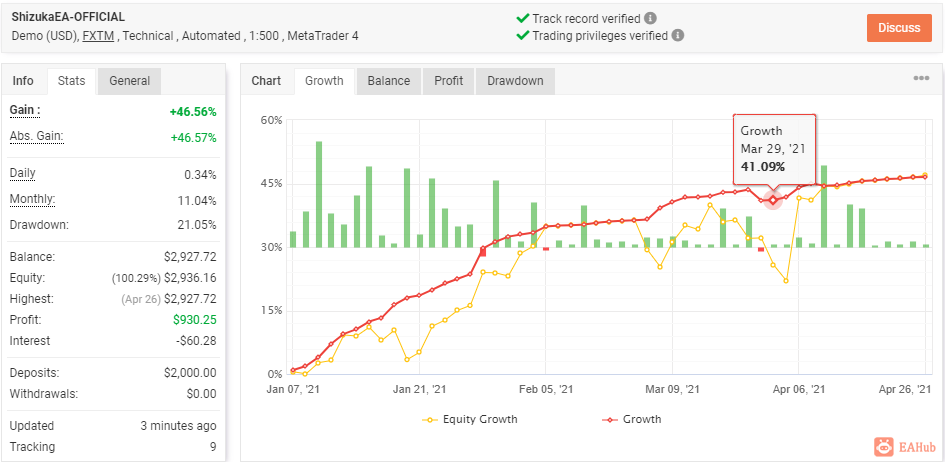Click the $0.00 withdrawals value
Image resolution: width=945 pixels, height=462 pixels.
click(203, 394)
